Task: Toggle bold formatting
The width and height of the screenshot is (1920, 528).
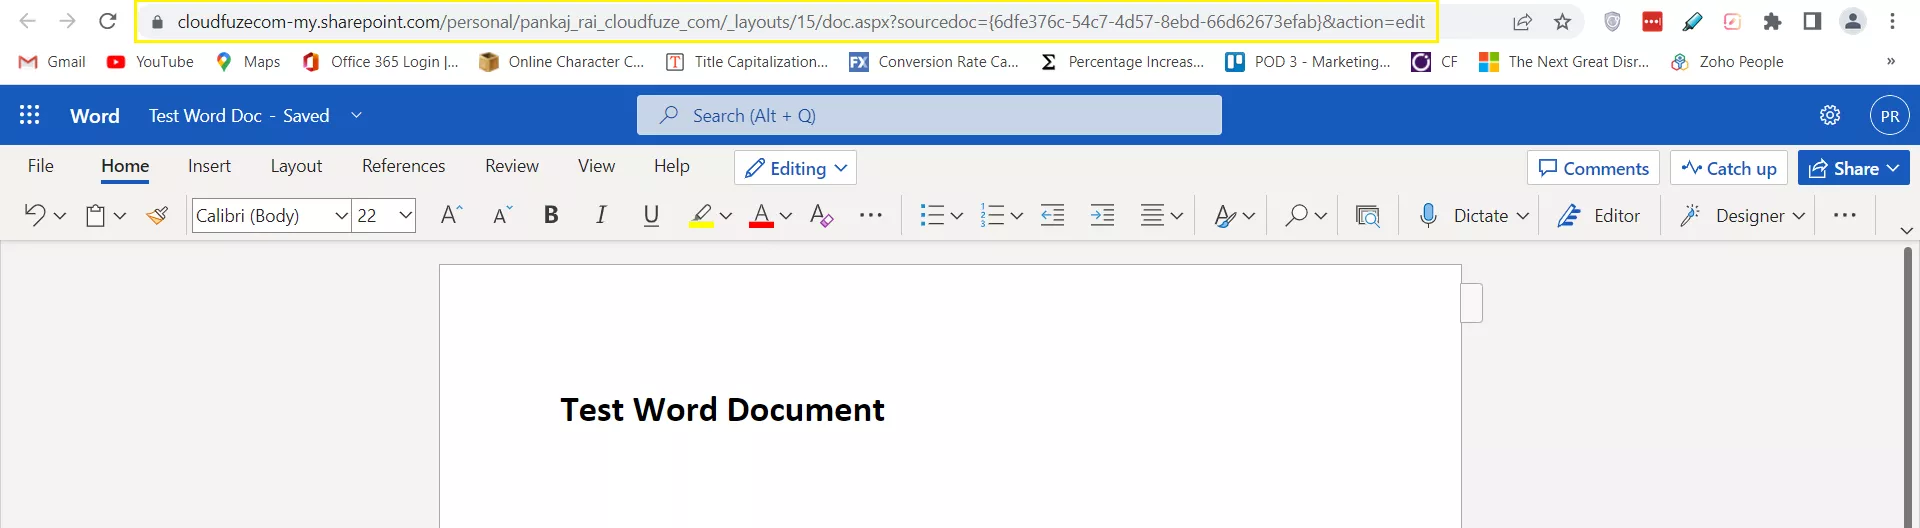Action: pyautogui.click(x=551, y=215)
